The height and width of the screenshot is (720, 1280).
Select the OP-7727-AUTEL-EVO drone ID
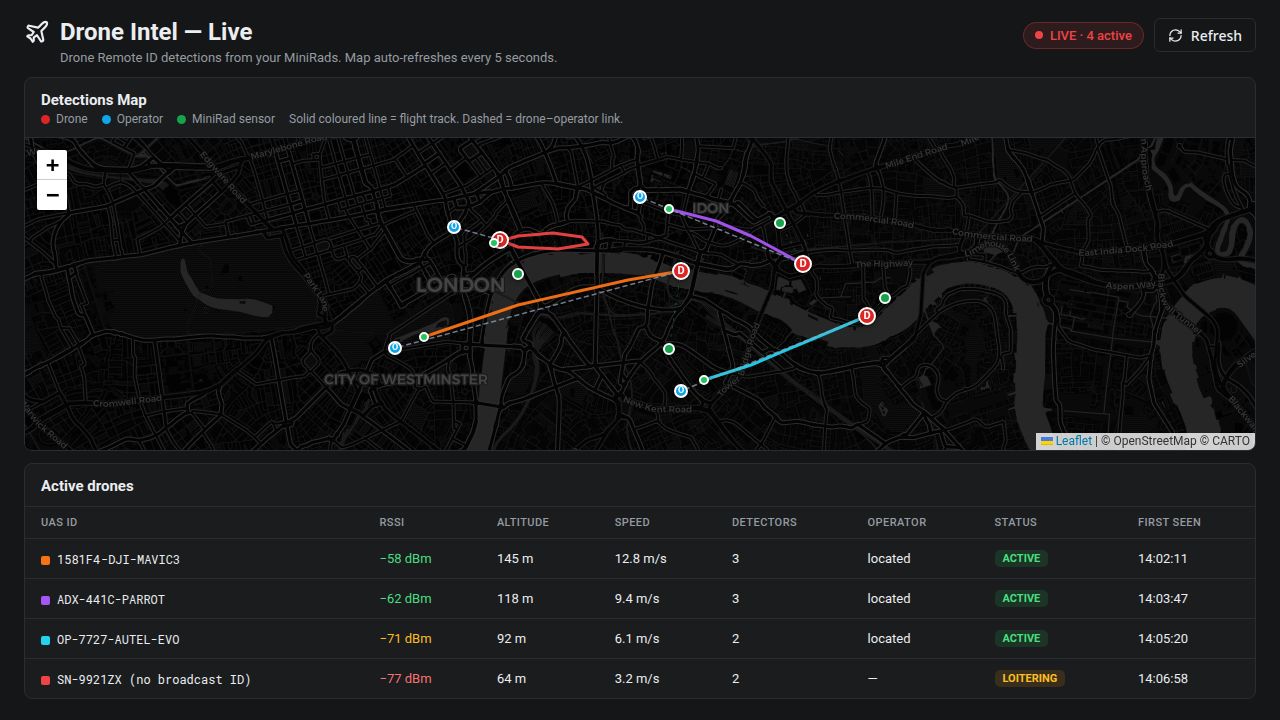[118, 640]
